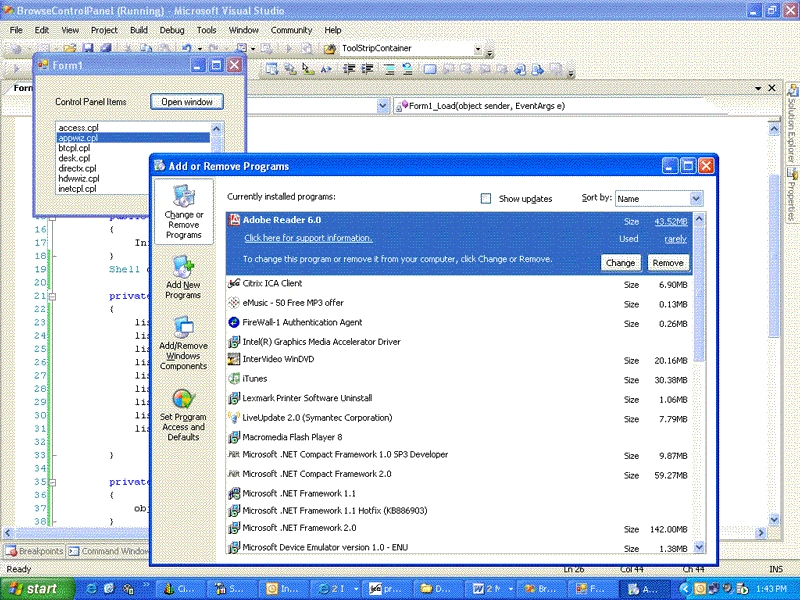This screenshot has height=600, width=800.
Task: Click the Save icon in Visual Studio toolbar
Action: pyautogui.click(x=88, y=48)
